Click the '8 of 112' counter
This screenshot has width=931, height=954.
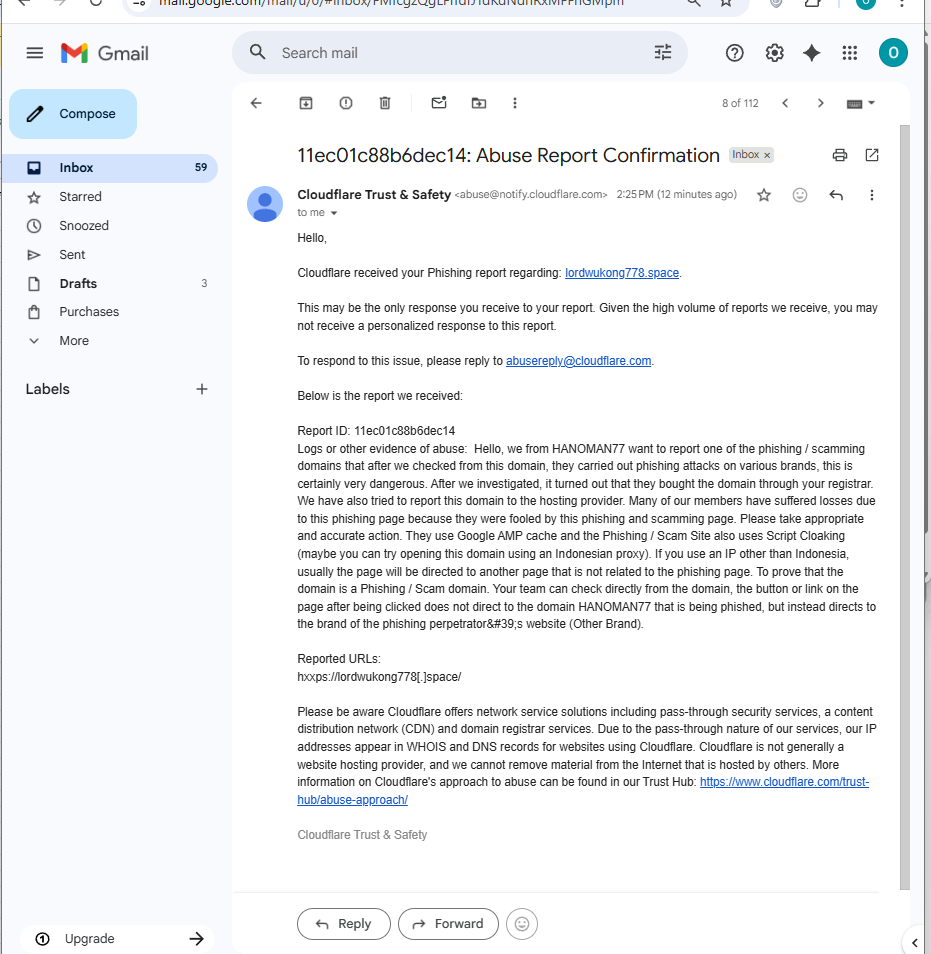coord(740,103)
